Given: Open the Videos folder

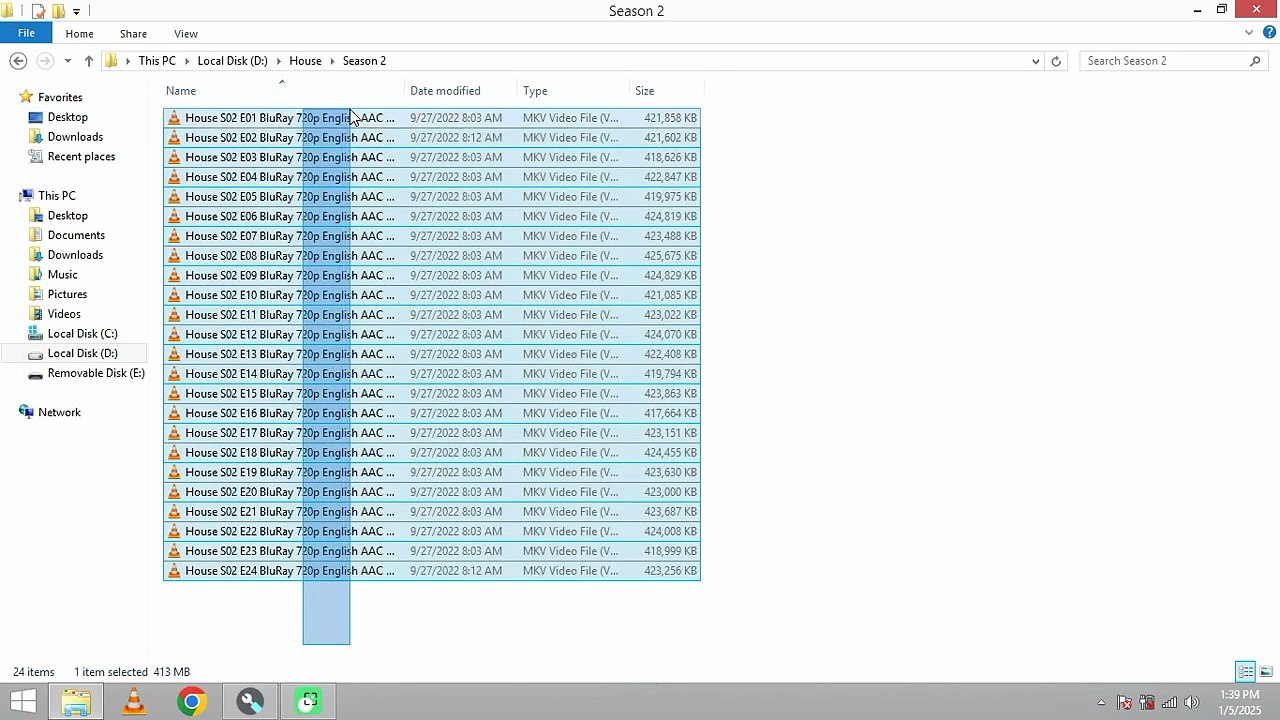Looking at the screenshot, I should [x=64, y=314].
